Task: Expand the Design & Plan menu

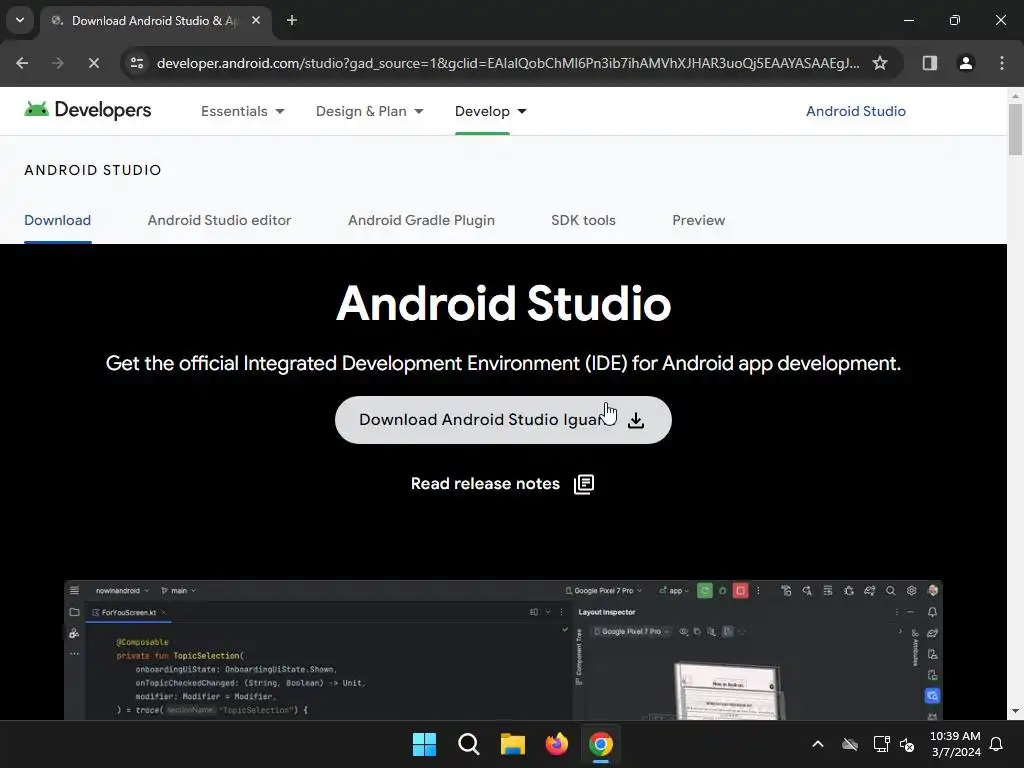Action: pyautogui.click(x=370, y=111)
